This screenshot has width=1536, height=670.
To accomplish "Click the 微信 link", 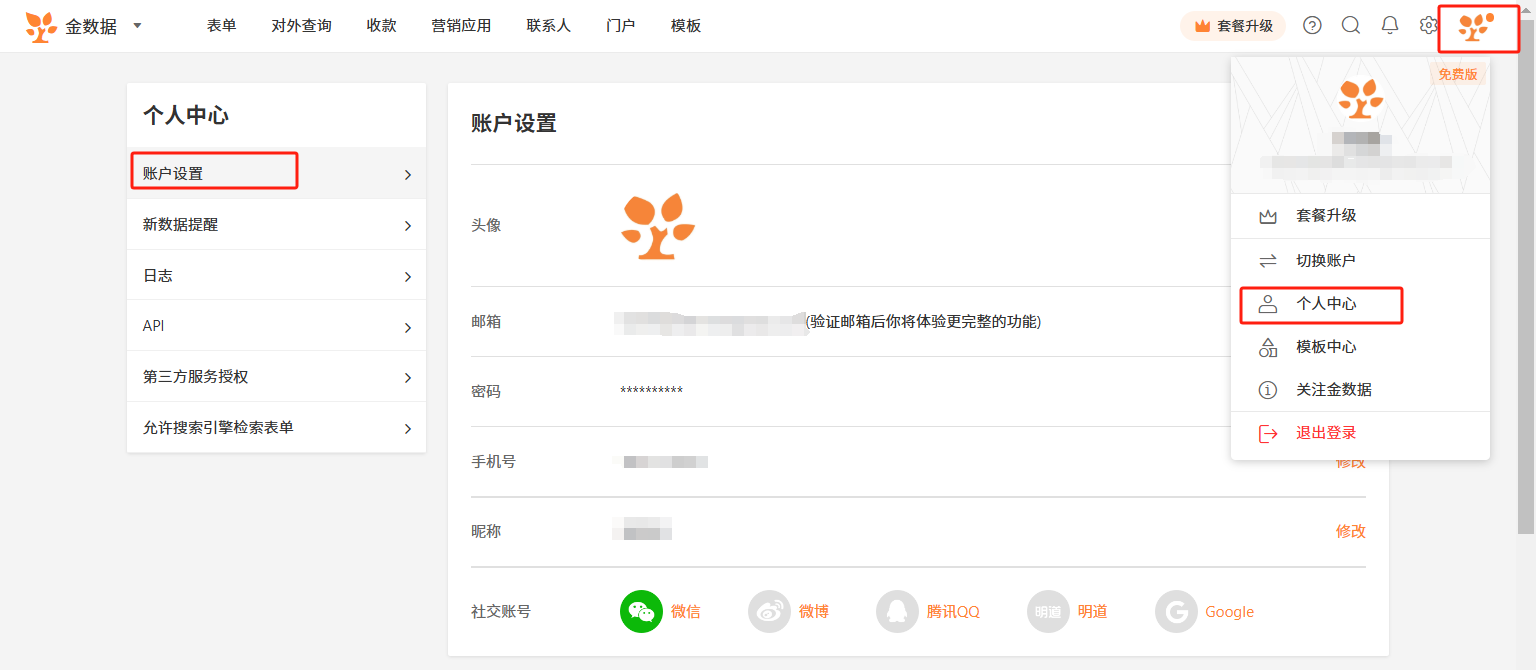I will [x=686, y=611].
